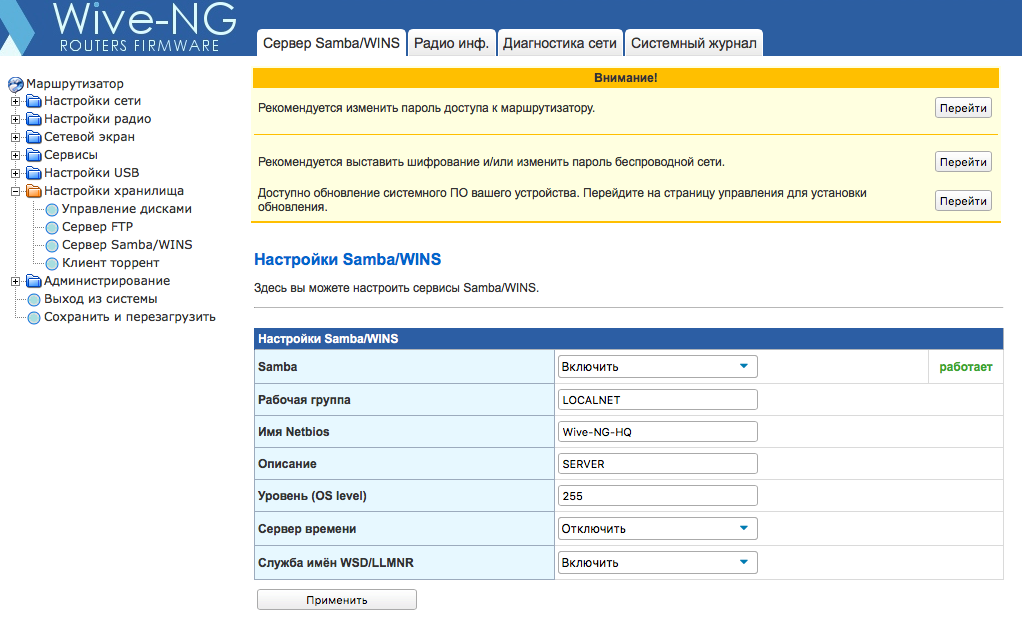Switch to the Сервер Samba/WINS tab

point(331,43)
